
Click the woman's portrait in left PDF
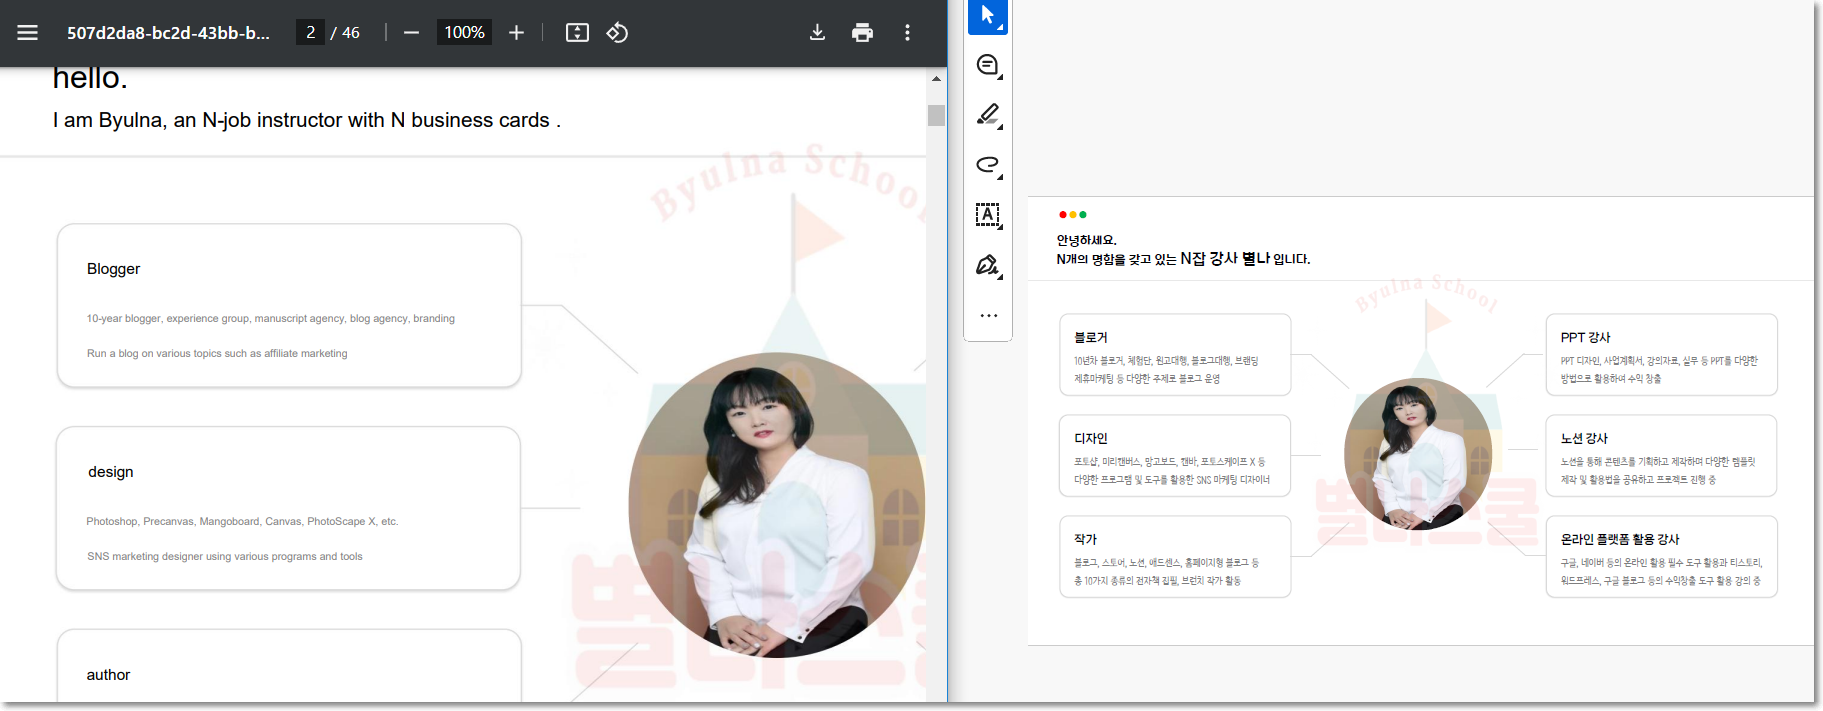coord(776,505)
